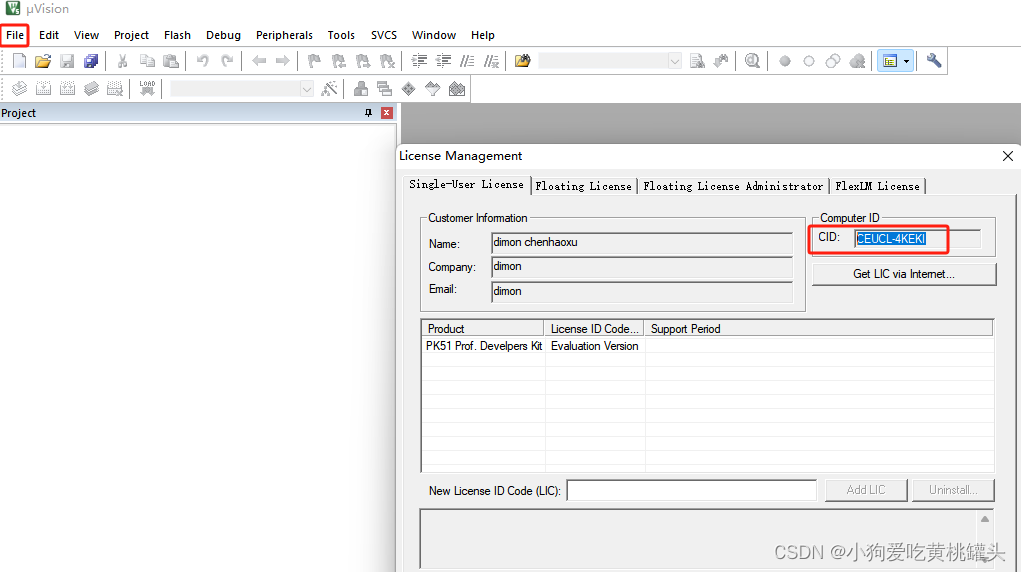Click the Paste clipboard icon
Image resolution: width=1021 pixels, height=572 pixels.
[x=171, y=61]
